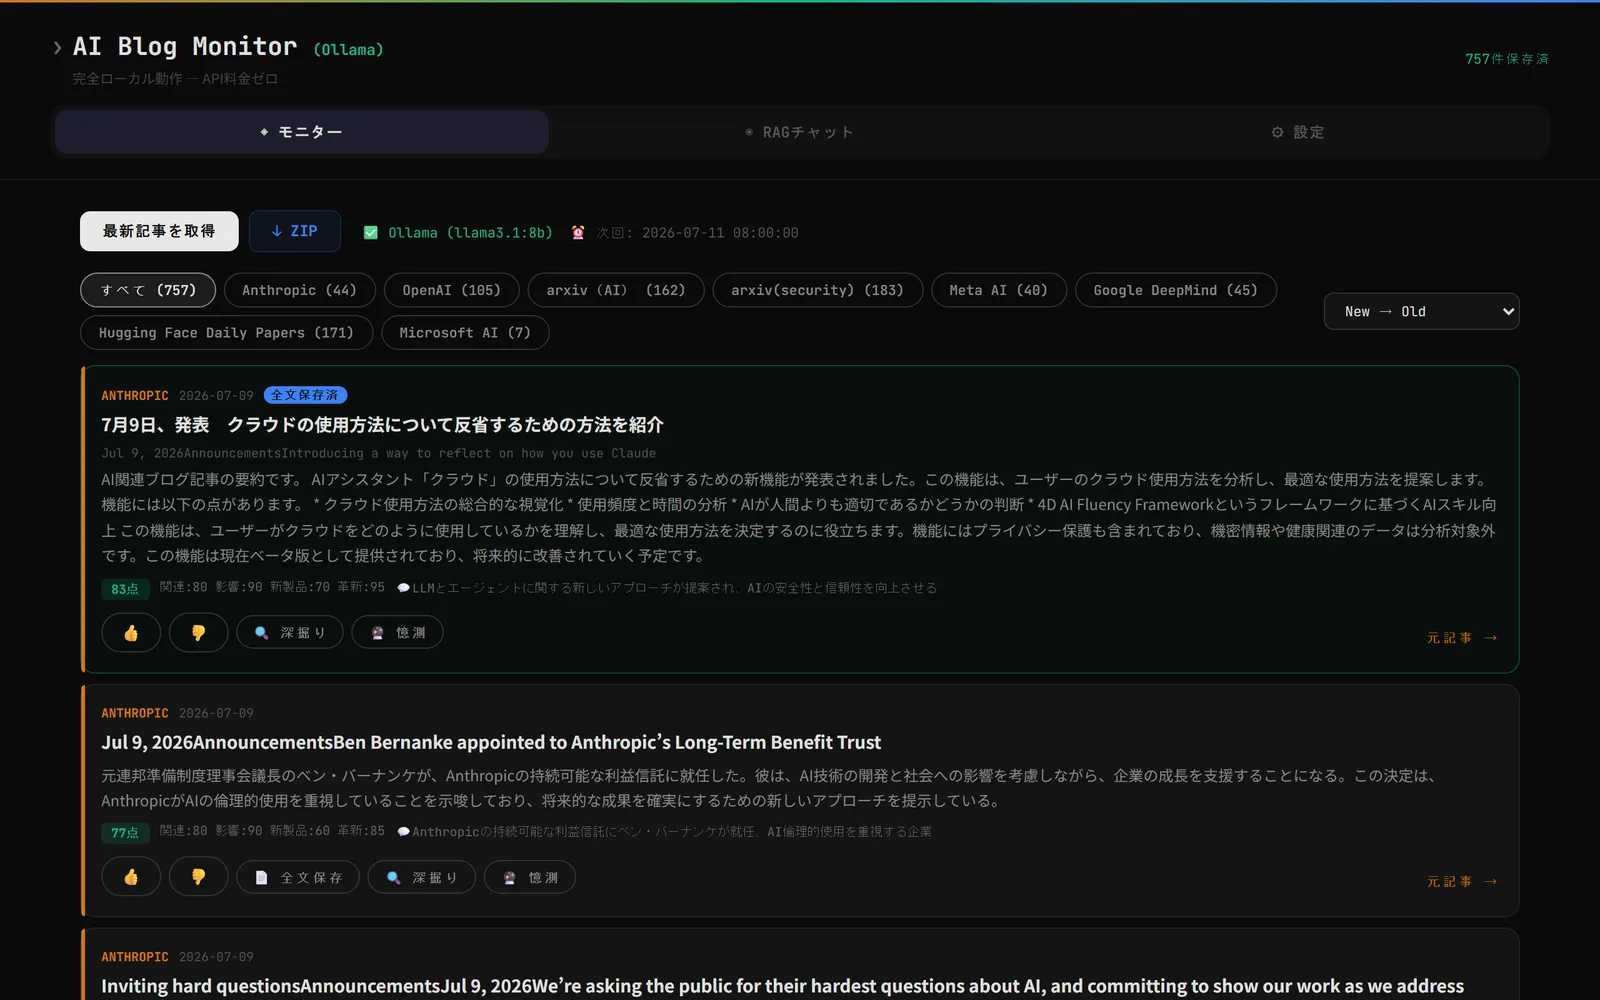Thumbs down the first Anthropic article
This screenshot has width=1600, height=1000.
tap(198, 632)
